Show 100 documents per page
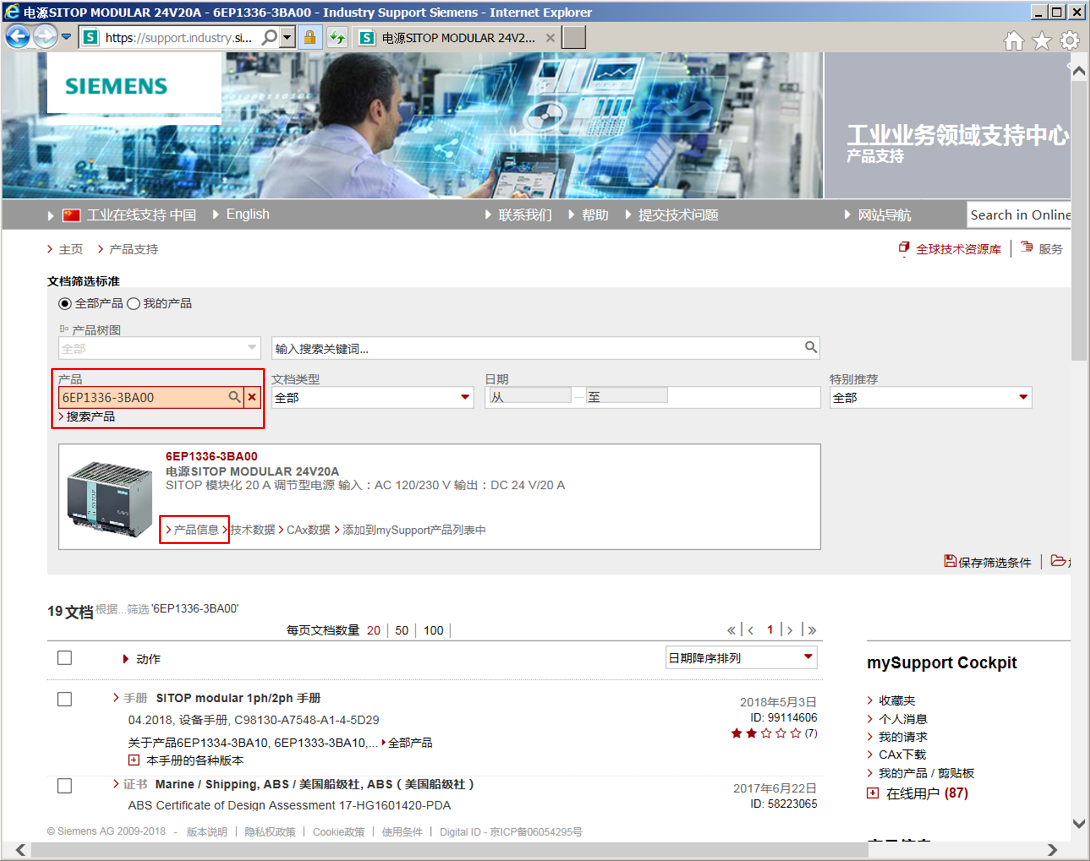 point(434,630)
